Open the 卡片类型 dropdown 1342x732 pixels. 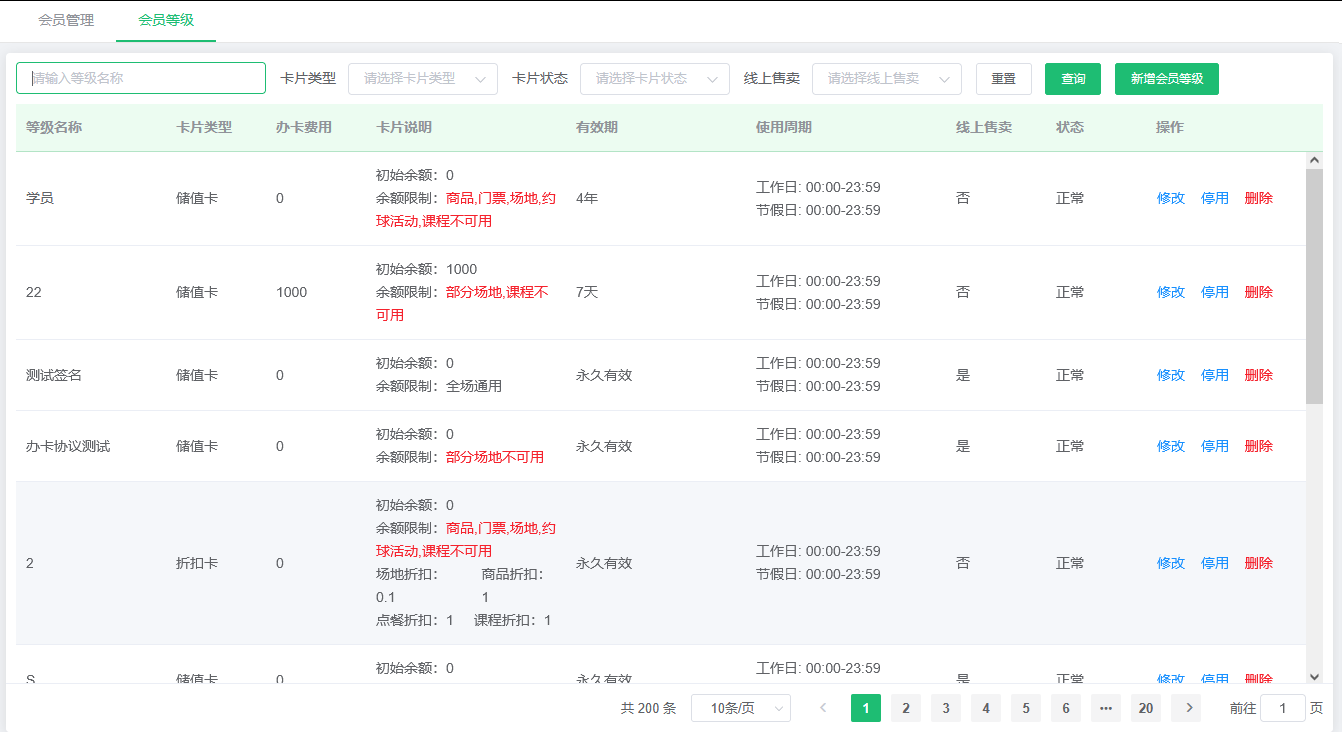click(423, 79)
